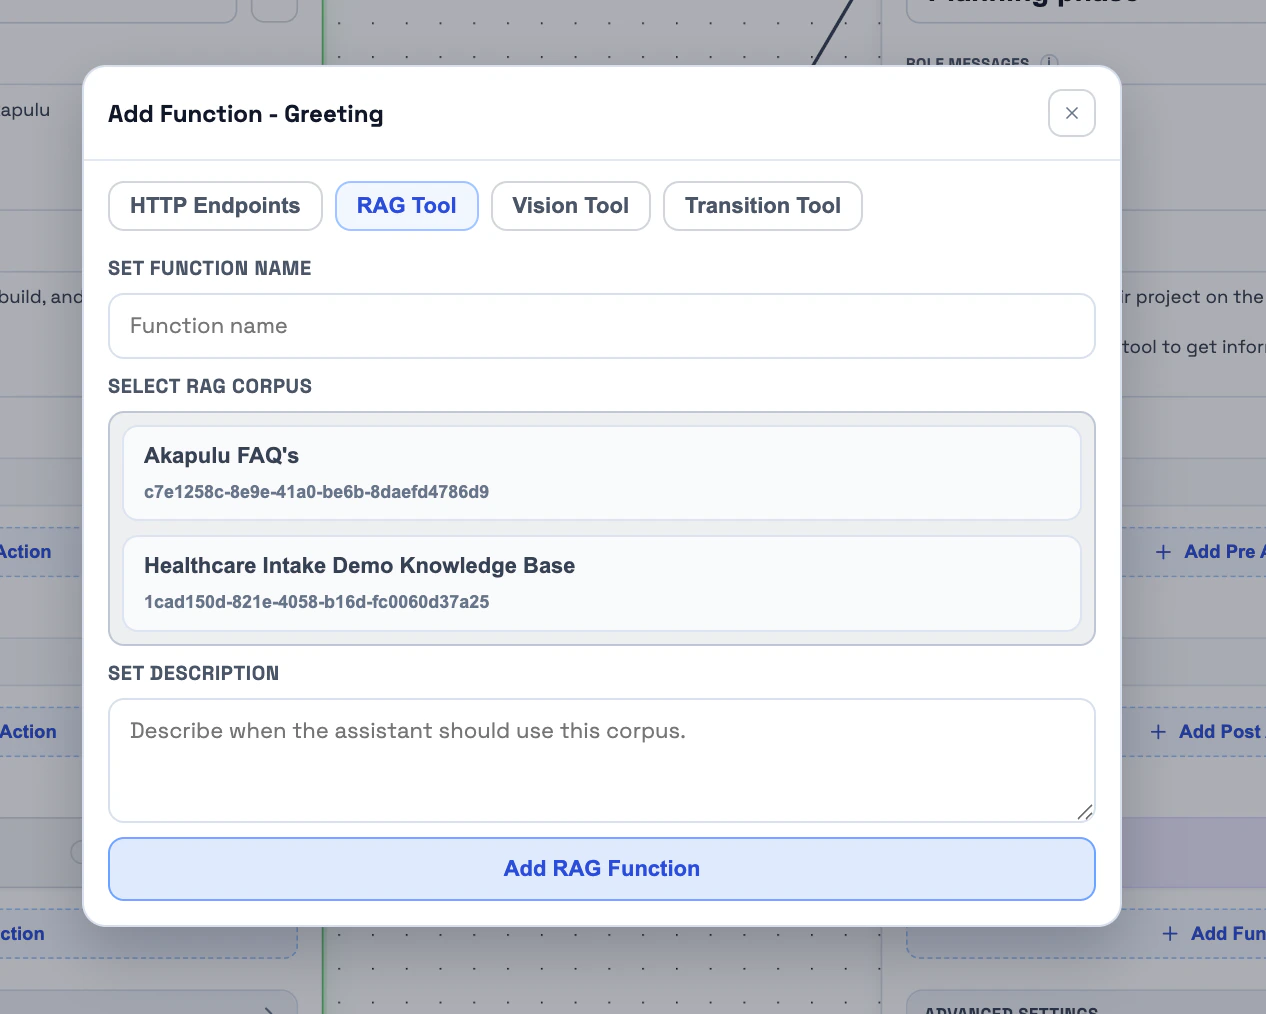Switch to the HTTP Endpoints tab
This screenshot has height=1014, width=1266.
pos(214,206)
